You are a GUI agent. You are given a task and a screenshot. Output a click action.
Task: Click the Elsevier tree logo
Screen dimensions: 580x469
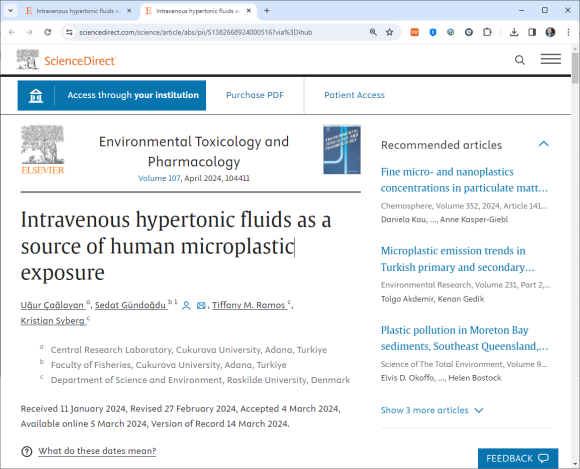tap(43, 150)
